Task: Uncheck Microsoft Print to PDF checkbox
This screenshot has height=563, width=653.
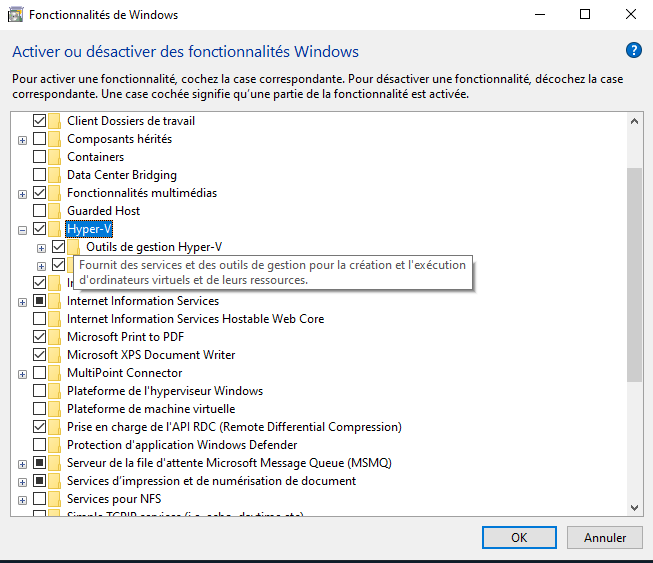Action: 40,336
